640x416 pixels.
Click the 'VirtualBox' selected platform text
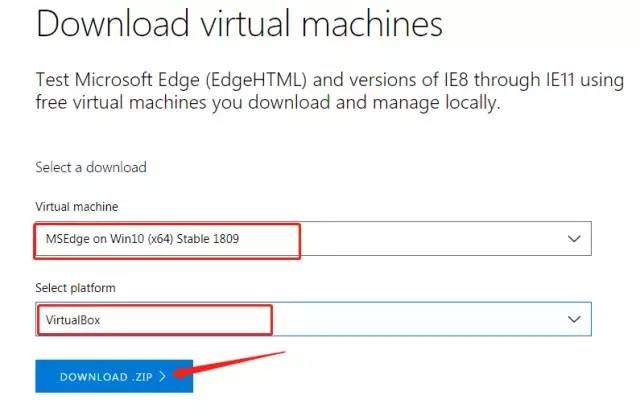75,320
